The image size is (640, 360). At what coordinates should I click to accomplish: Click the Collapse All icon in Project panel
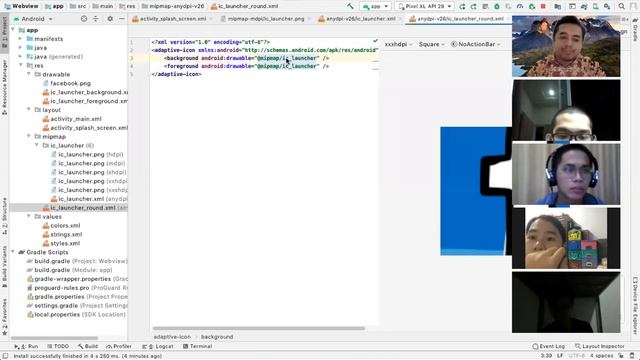click(96, 19)
